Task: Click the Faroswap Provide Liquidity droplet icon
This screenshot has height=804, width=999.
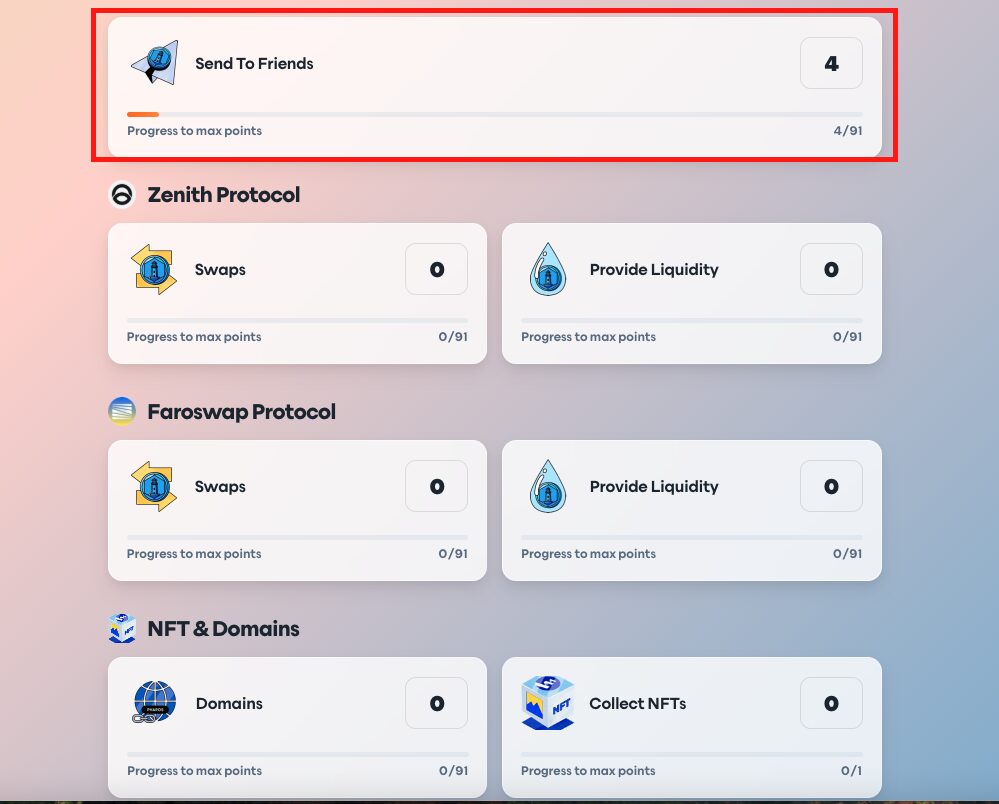Action: (x=547, y=487)
